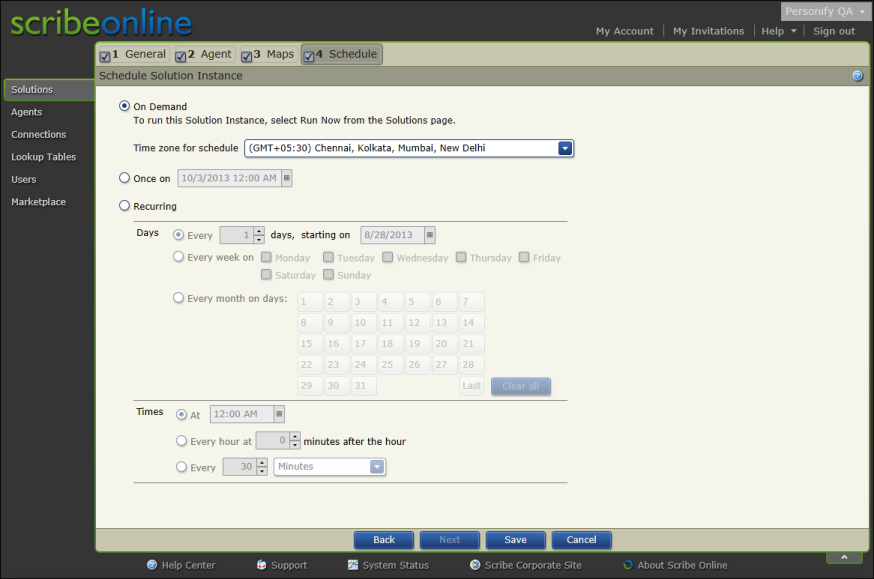Click the days interval spinner arrows

pos(259,235)
